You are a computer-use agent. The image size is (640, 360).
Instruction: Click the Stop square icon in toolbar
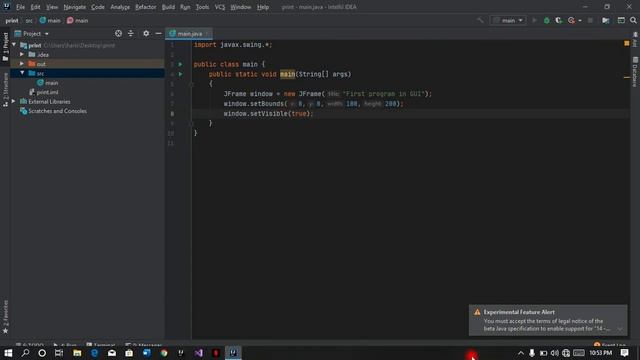coord(590,20)
